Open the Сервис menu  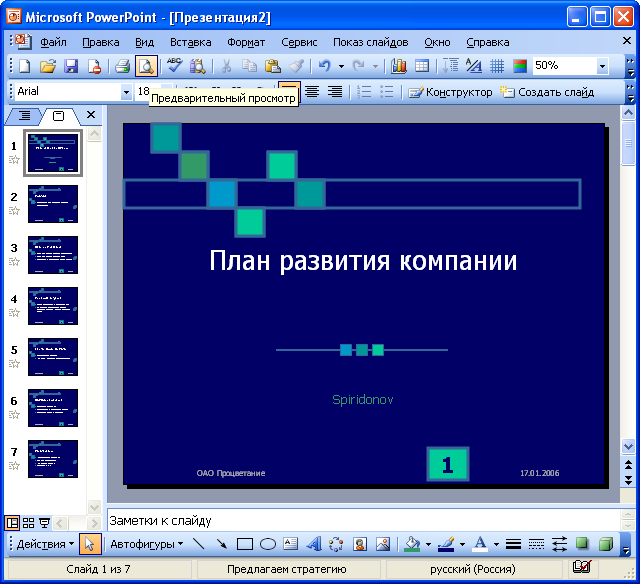299,42
